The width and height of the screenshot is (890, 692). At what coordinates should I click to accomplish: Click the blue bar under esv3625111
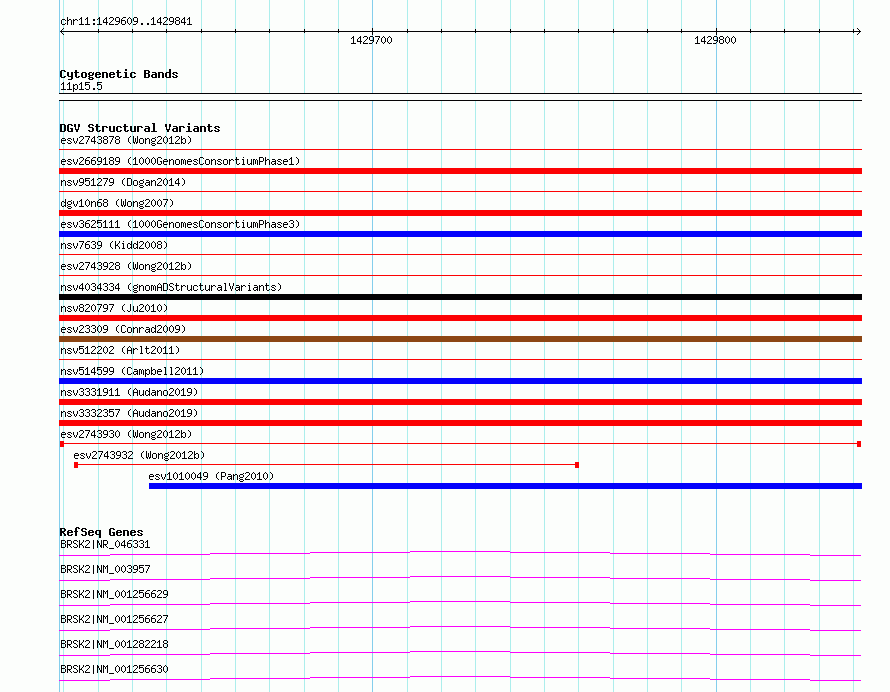[x=460, y=234]
